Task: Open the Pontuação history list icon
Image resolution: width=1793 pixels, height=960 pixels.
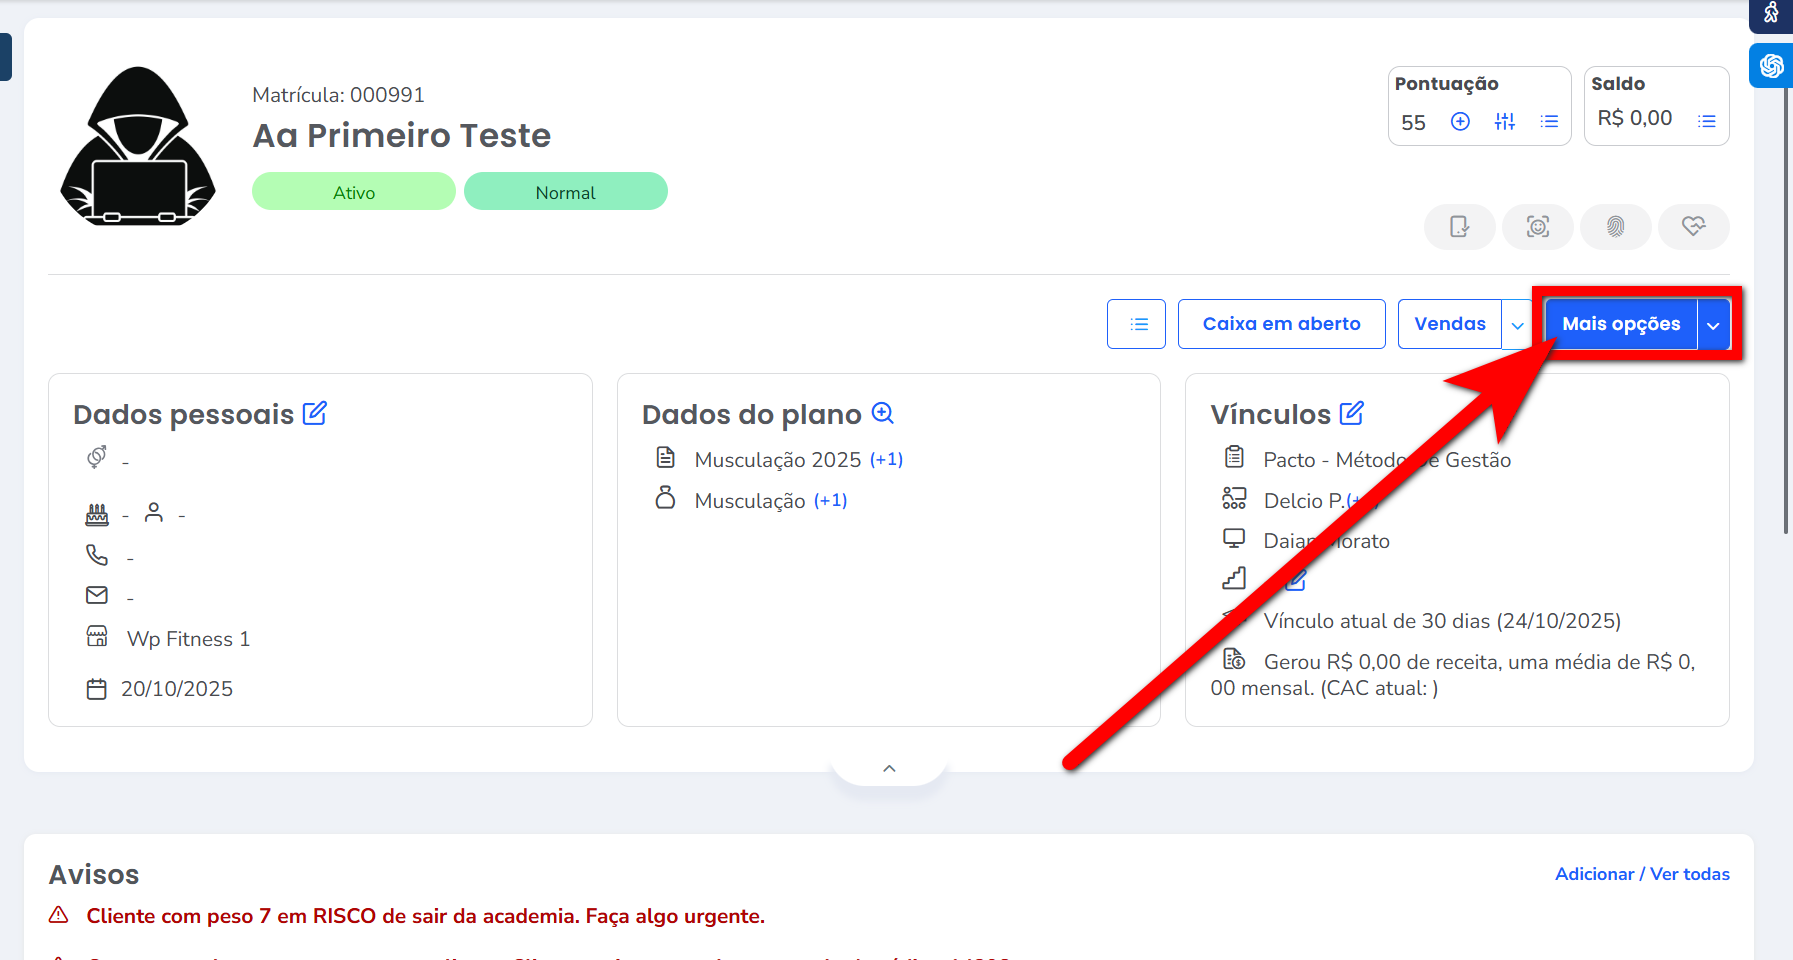Action: click(x=1549, y=122)
